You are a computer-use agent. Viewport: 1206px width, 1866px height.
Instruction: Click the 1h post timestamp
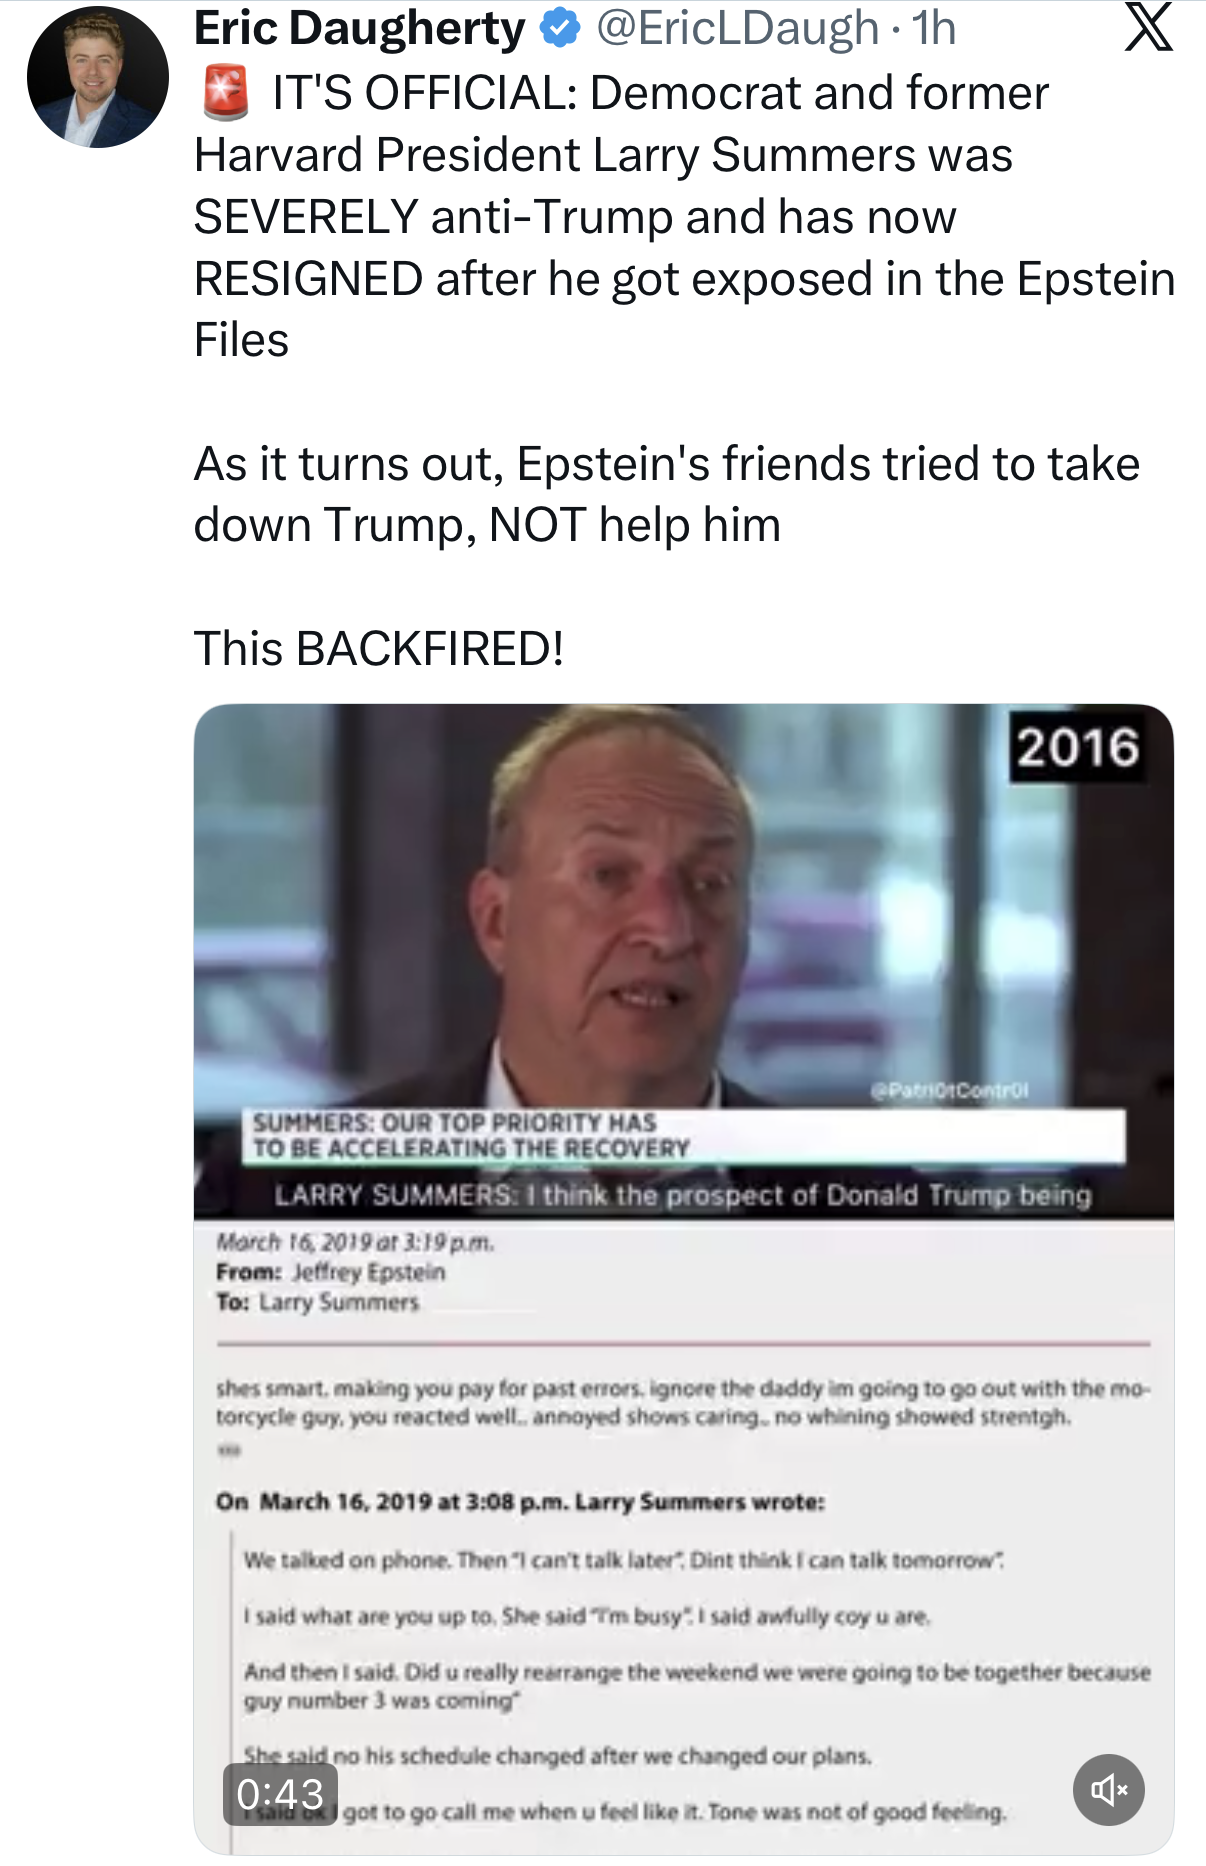[934, 28]
